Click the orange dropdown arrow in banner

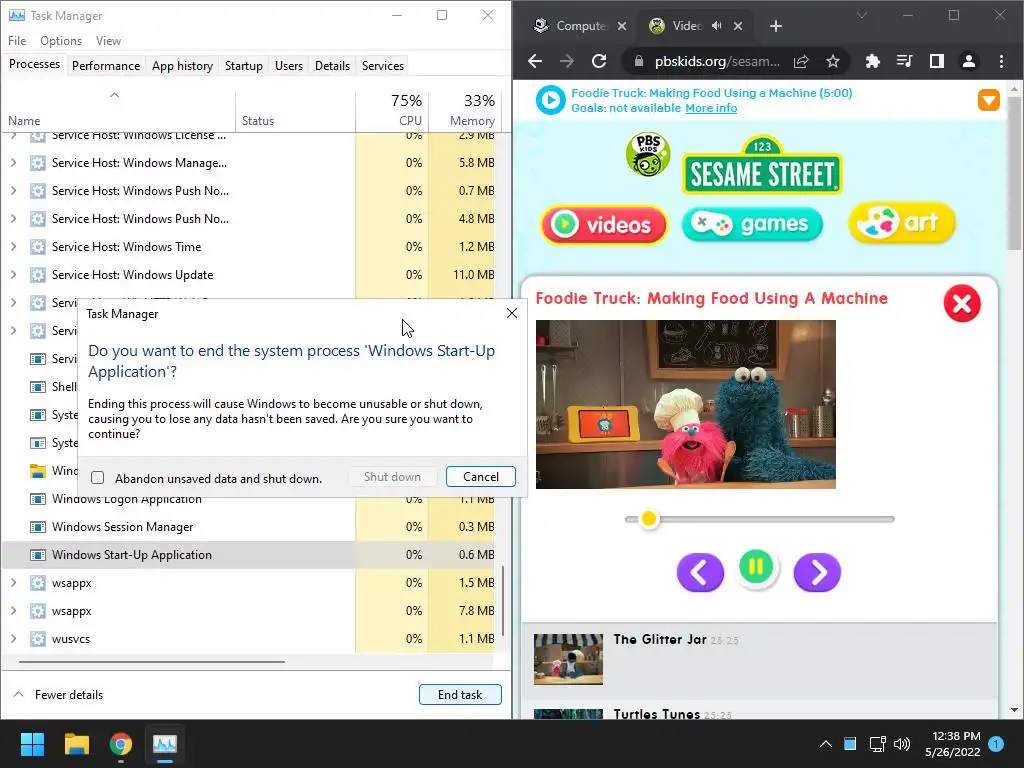(989, 100)
